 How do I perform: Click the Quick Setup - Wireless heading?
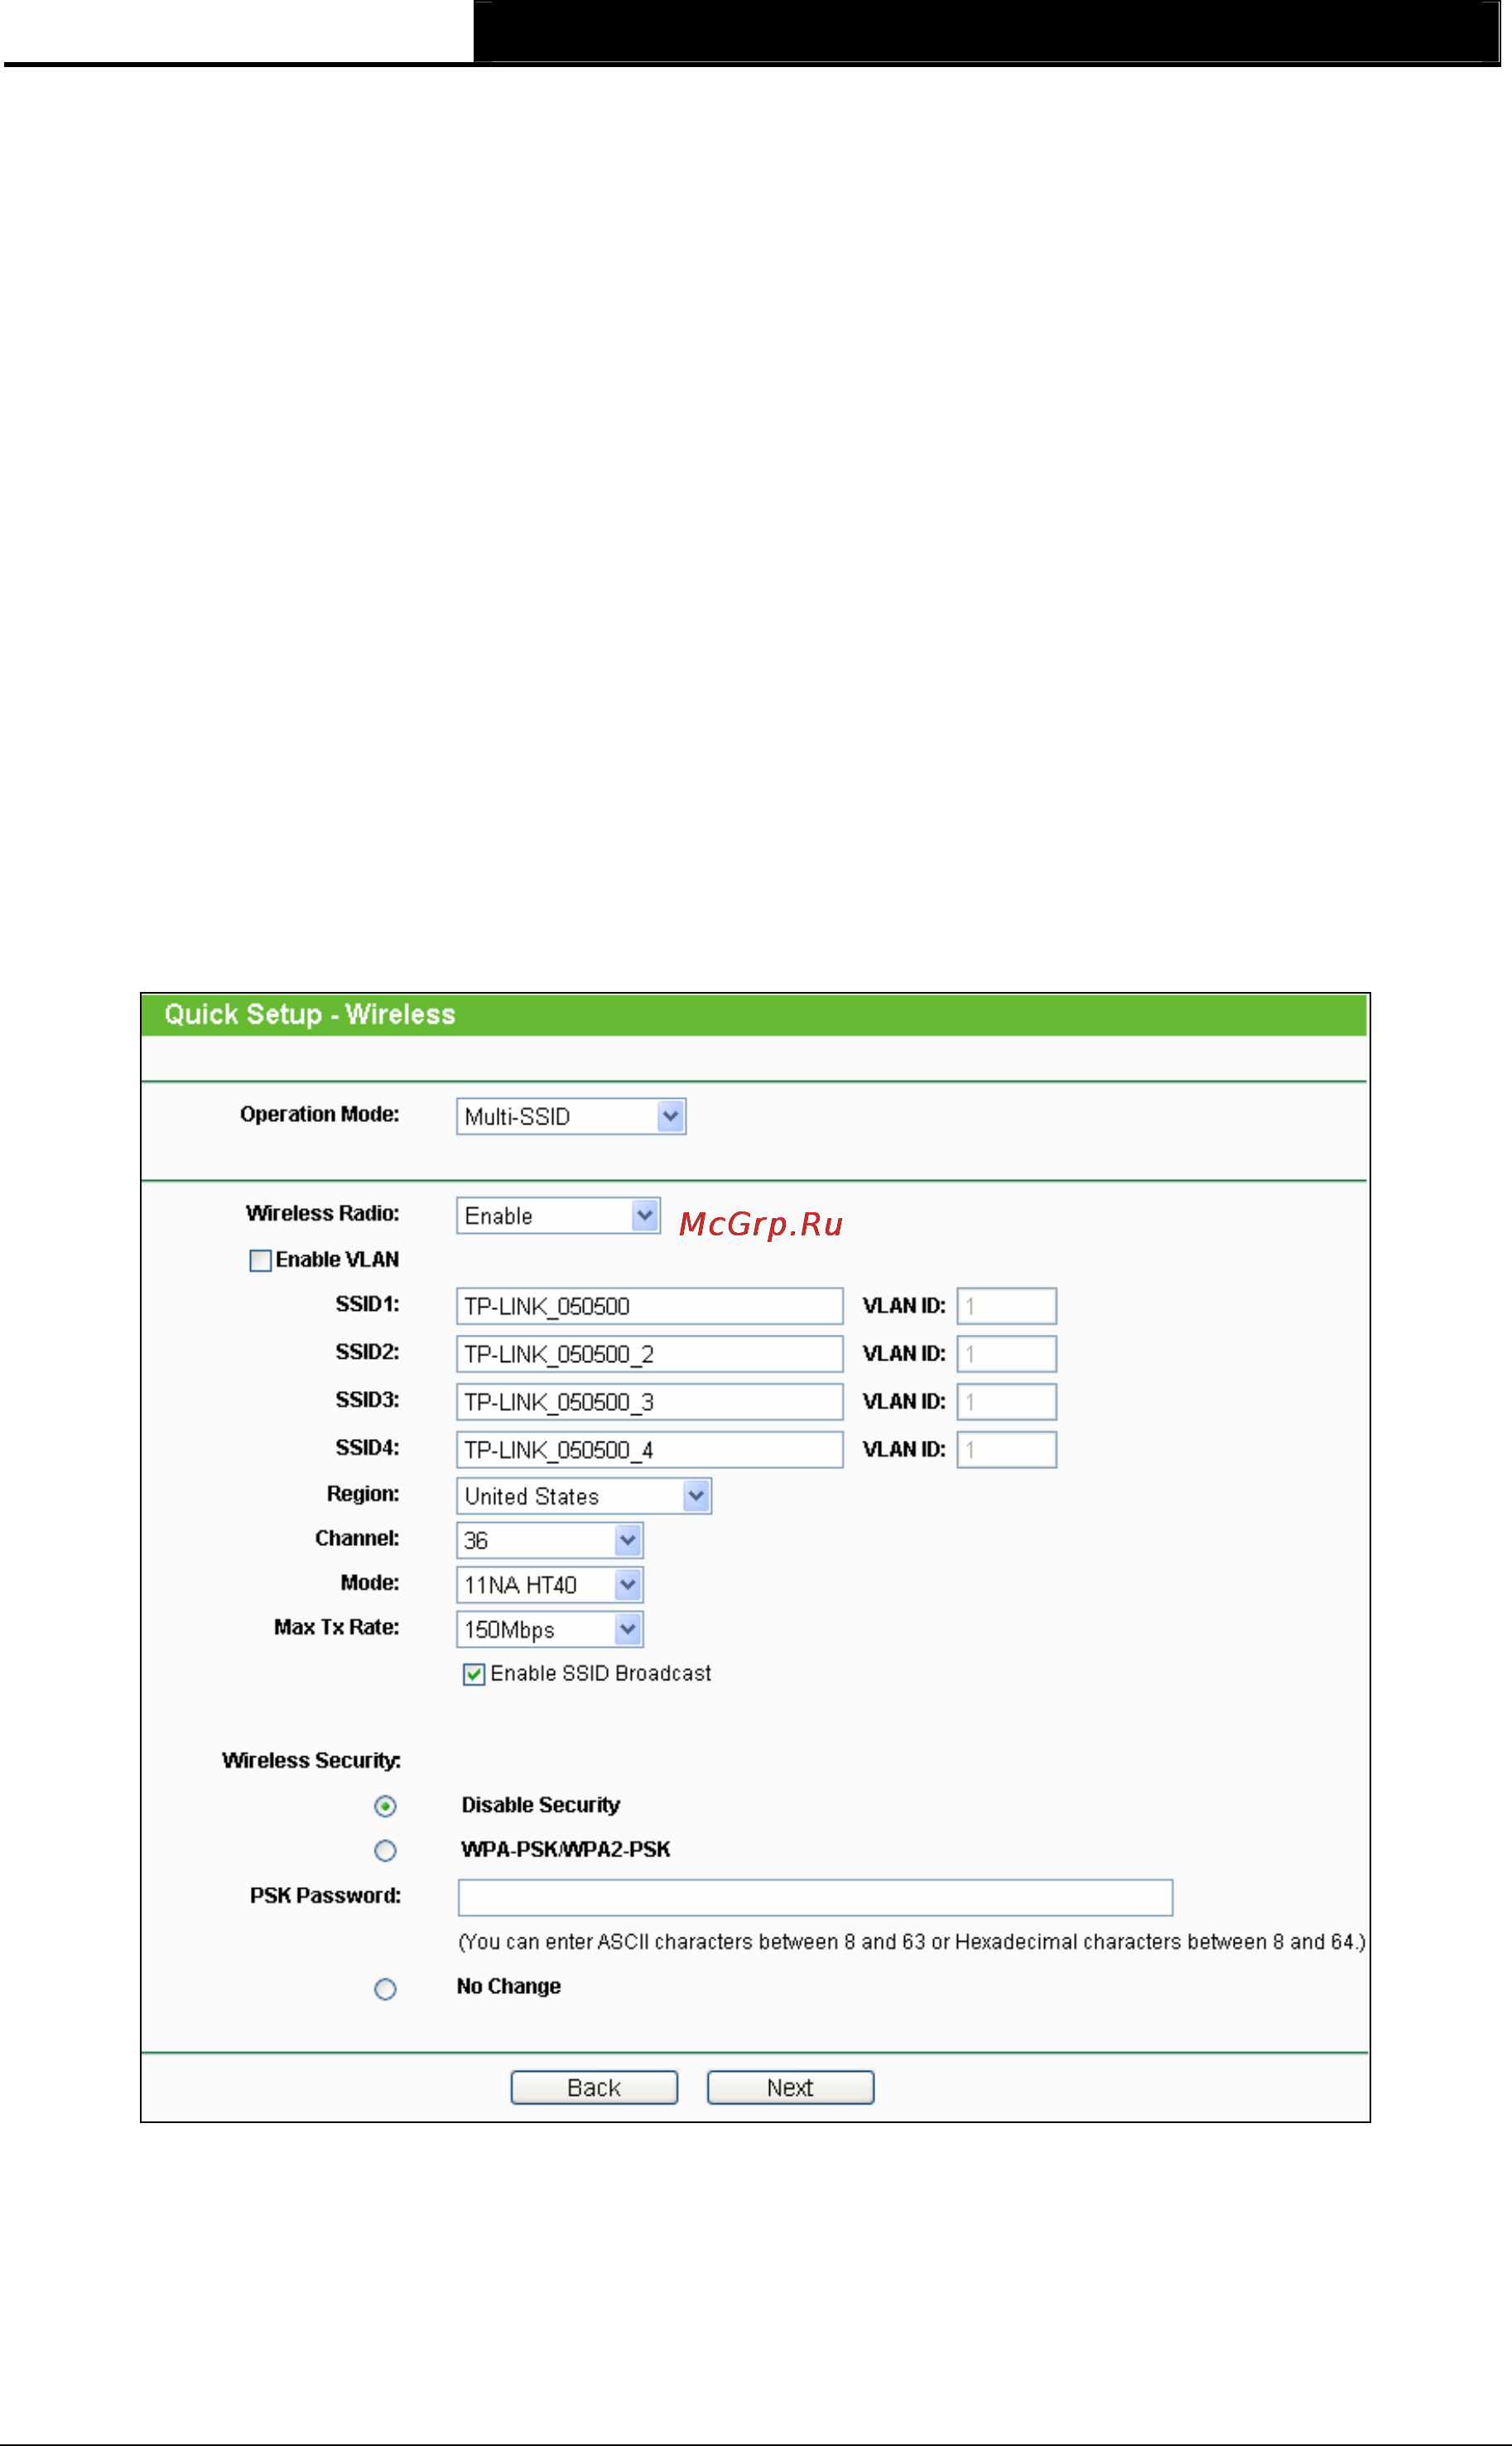click(310, 1014)
